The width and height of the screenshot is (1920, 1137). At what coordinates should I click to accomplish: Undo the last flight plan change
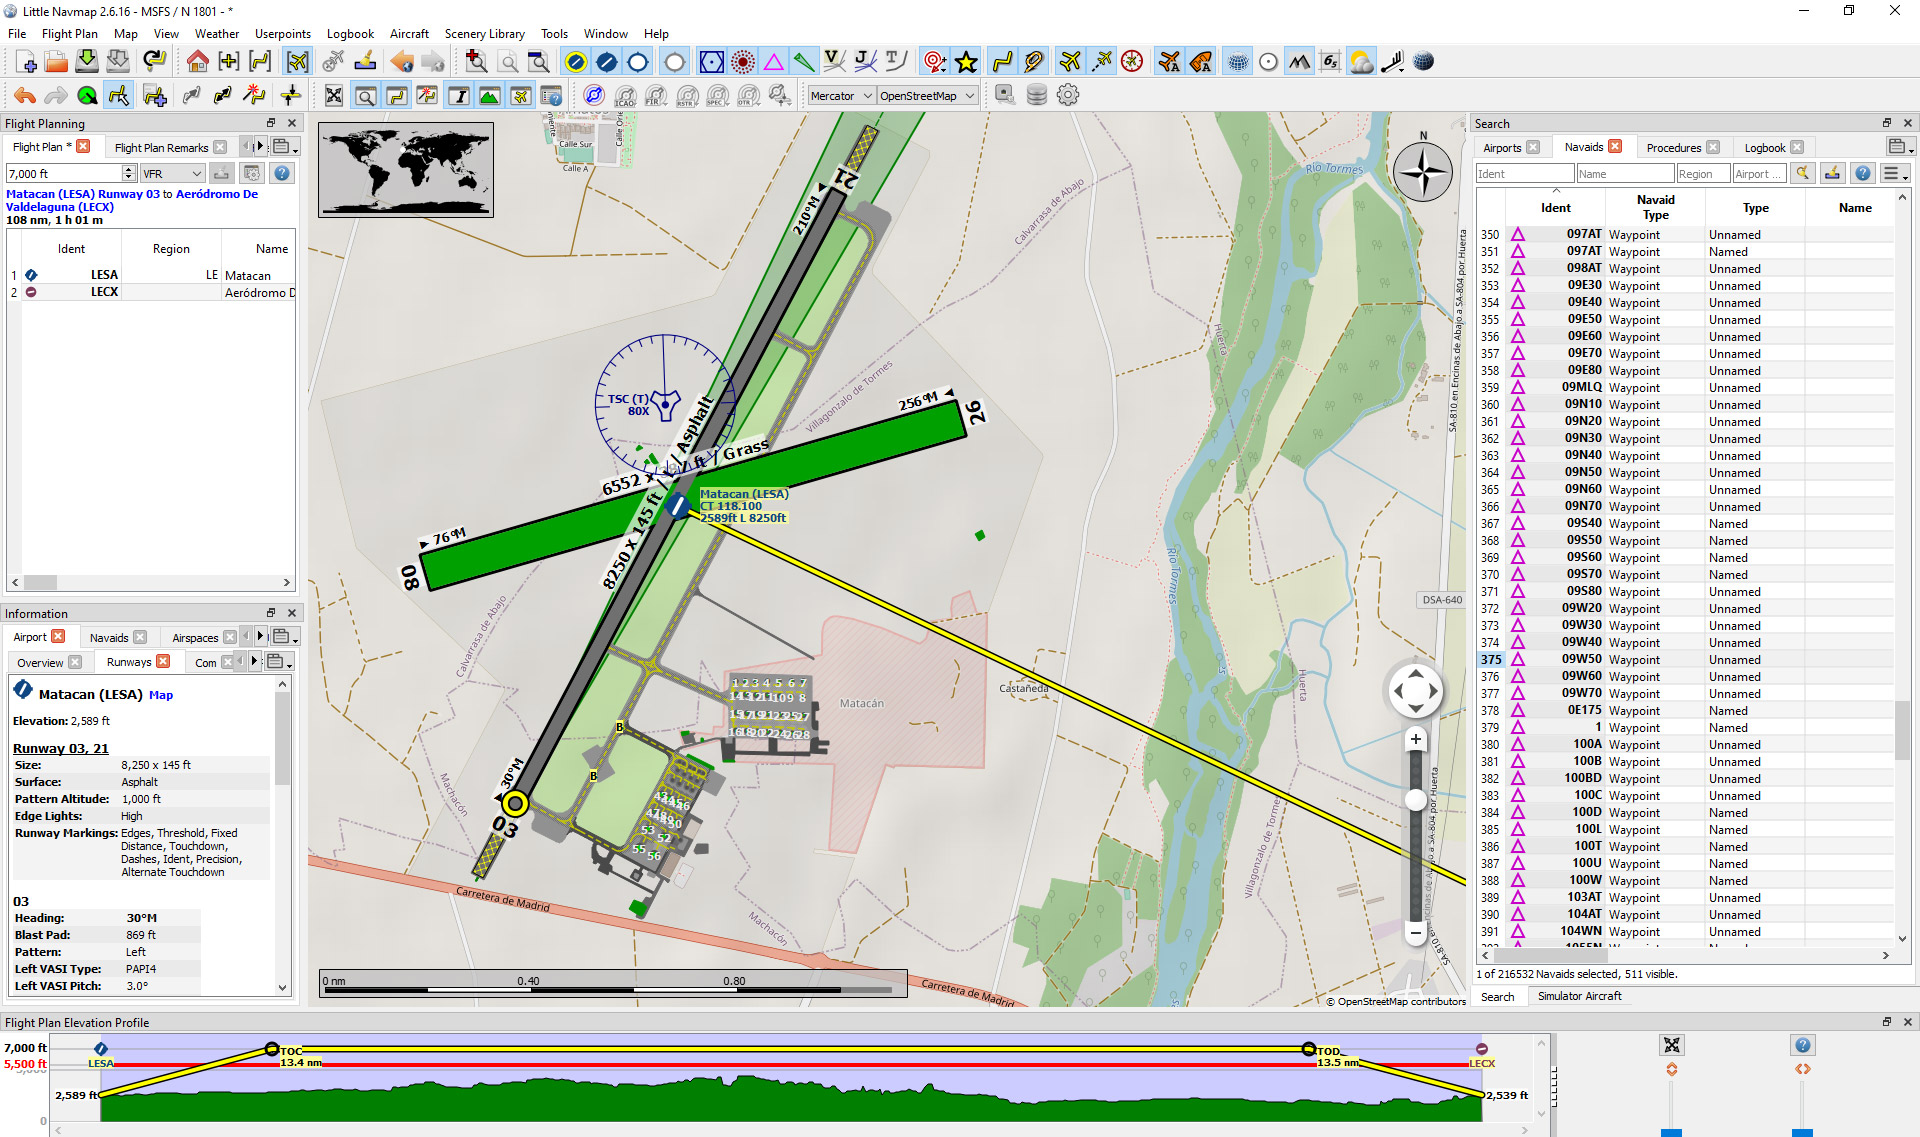pos(25,96)
